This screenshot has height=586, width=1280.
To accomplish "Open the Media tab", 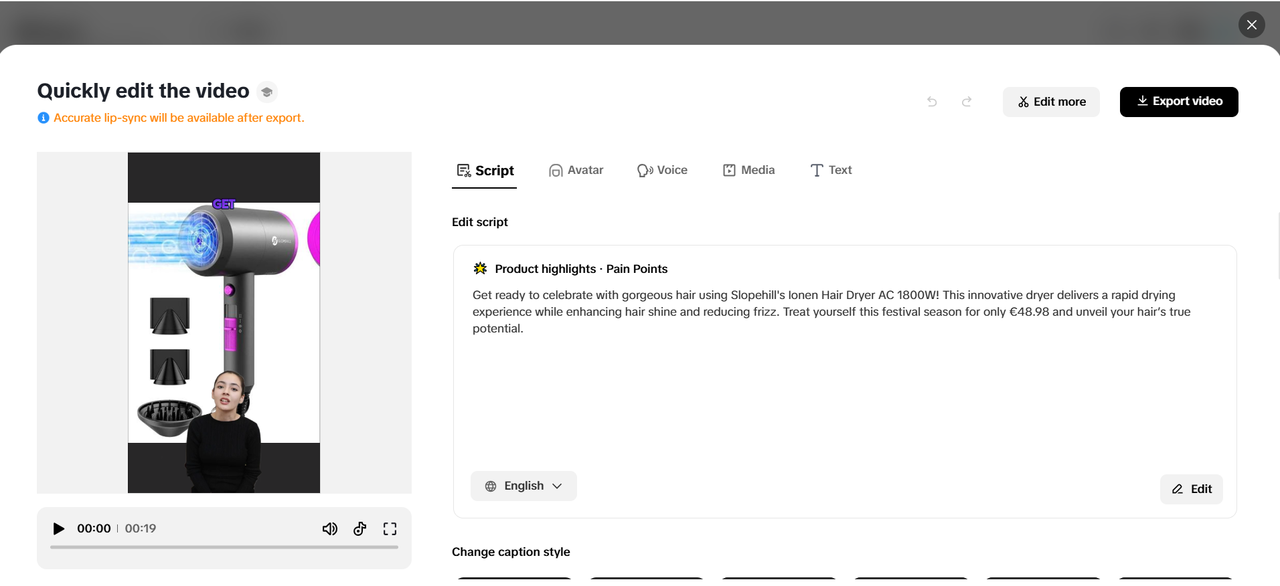I will pos(748,170).
